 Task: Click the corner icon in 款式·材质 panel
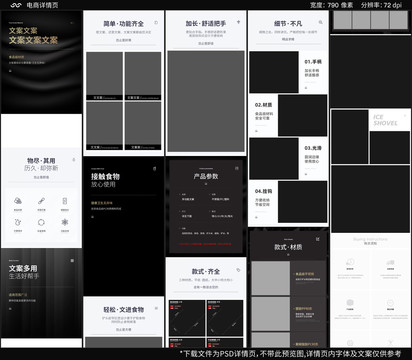click(318, 239)
